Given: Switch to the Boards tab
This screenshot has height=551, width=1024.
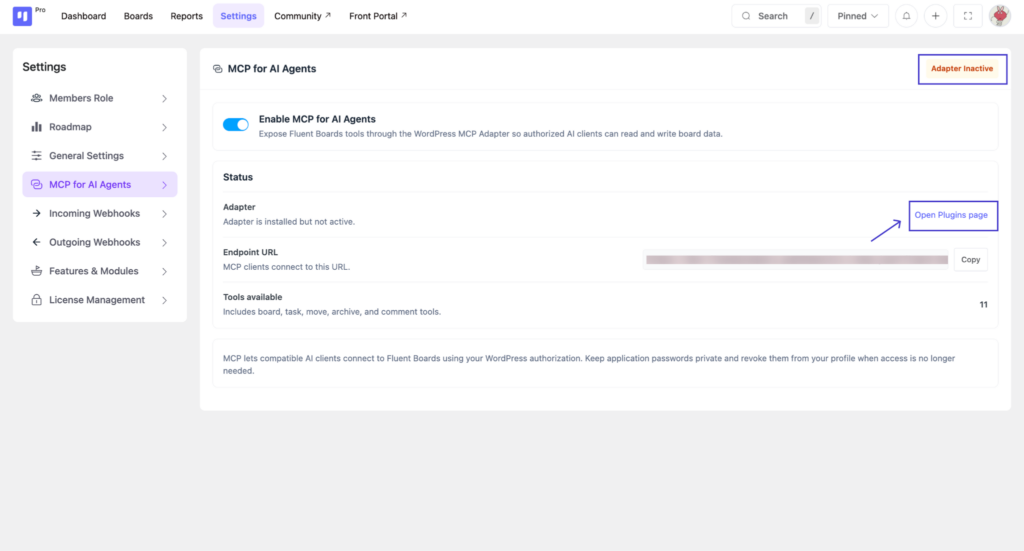Looking at the screenshot, I should (138, 16).
